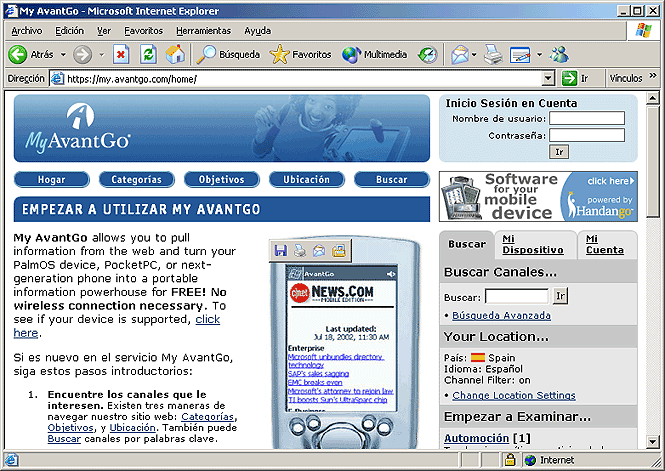Select the Buscar sidebar tab

point(467,244)
